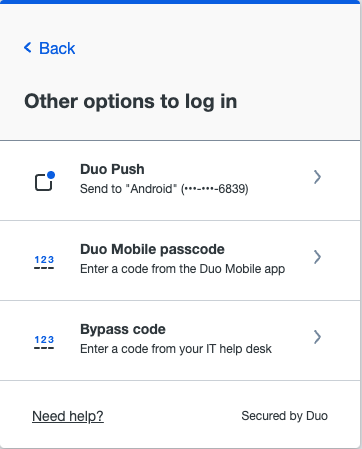Click the Secured by Duo footer text
This screenshot has width=362, height=449.
pos(284,416)
